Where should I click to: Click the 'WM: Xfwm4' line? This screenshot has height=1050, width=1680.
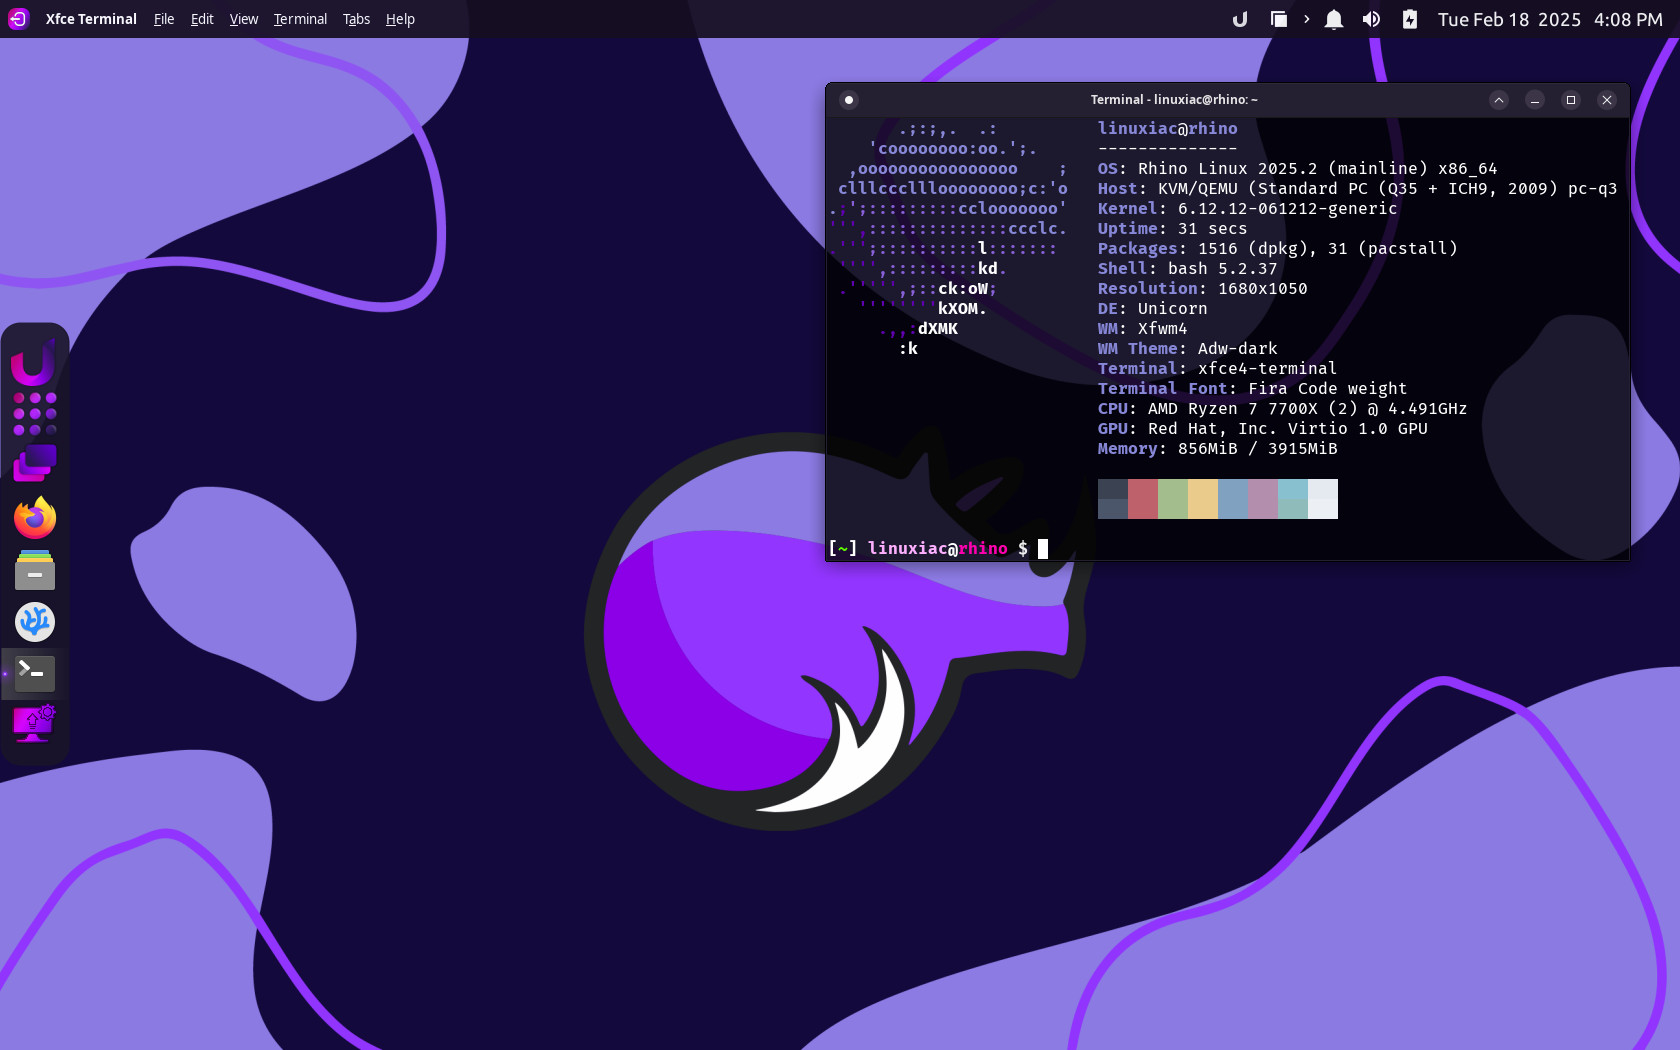(x=1142, y=328)
